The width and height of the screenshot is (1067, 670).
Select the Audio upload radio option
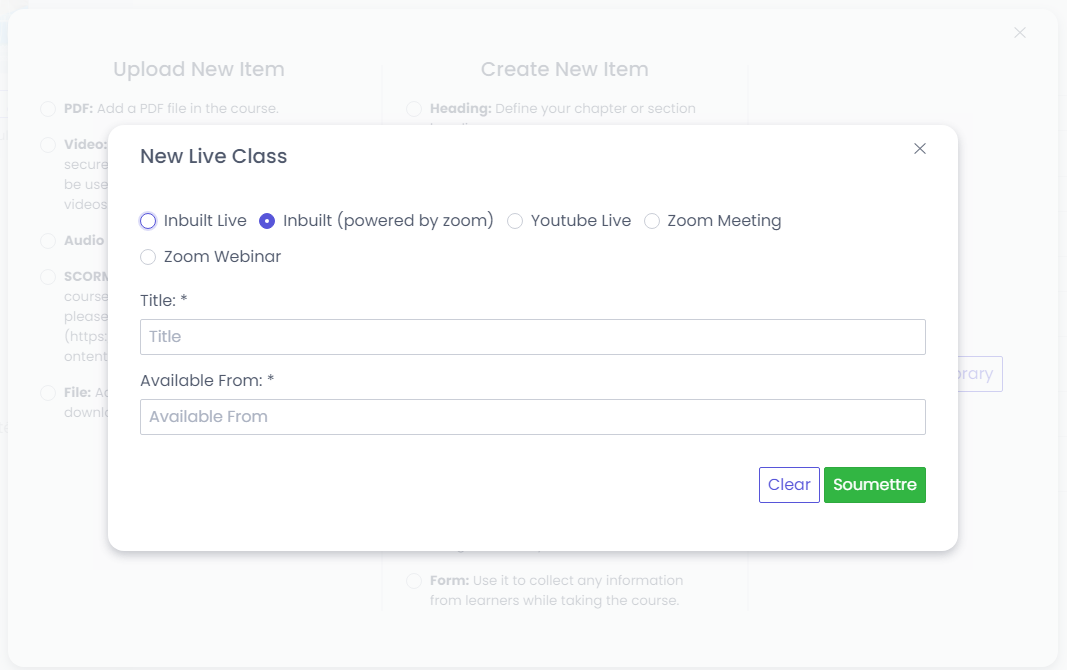coord(48,241)
